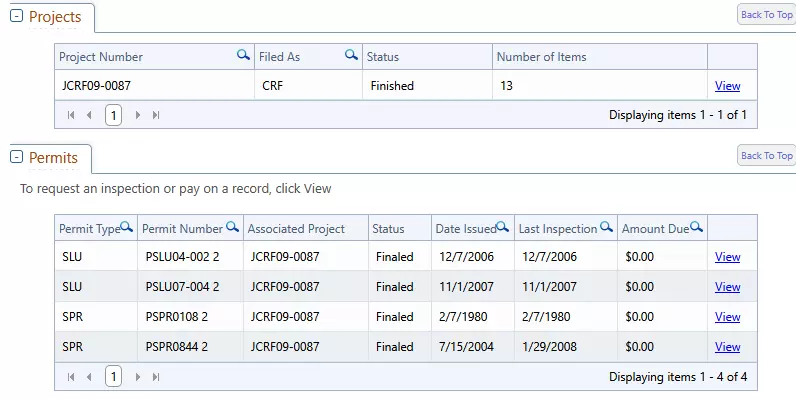This screenshot has width=796, height=399.
Task: Select the 'PSLU04-002 2' permit number cell
Action: [190, 256]
